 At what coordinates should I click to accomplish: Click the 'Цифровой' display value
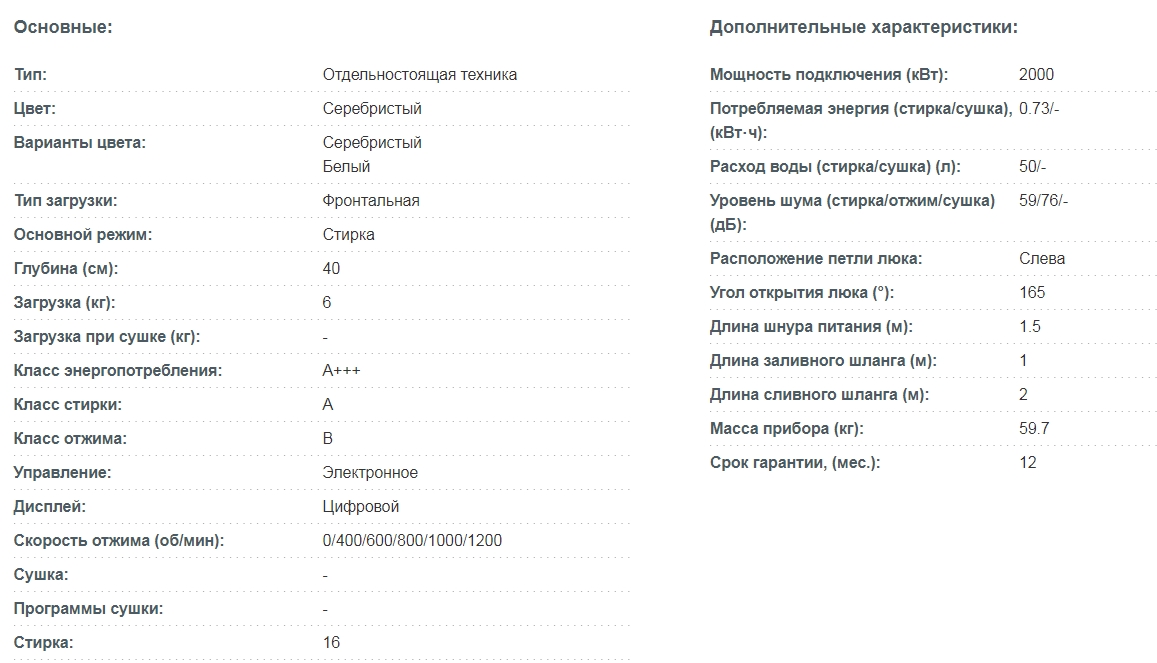361,506
